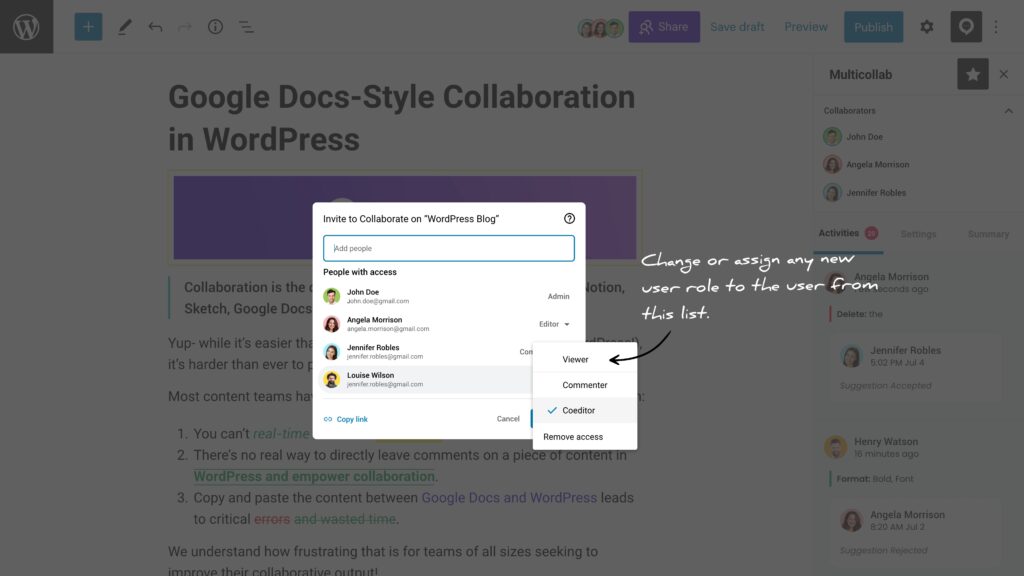The width and height of the screenshot is (1024, 576).
Task: Open the block inserter plus button
Action: [x=88, y=27]
